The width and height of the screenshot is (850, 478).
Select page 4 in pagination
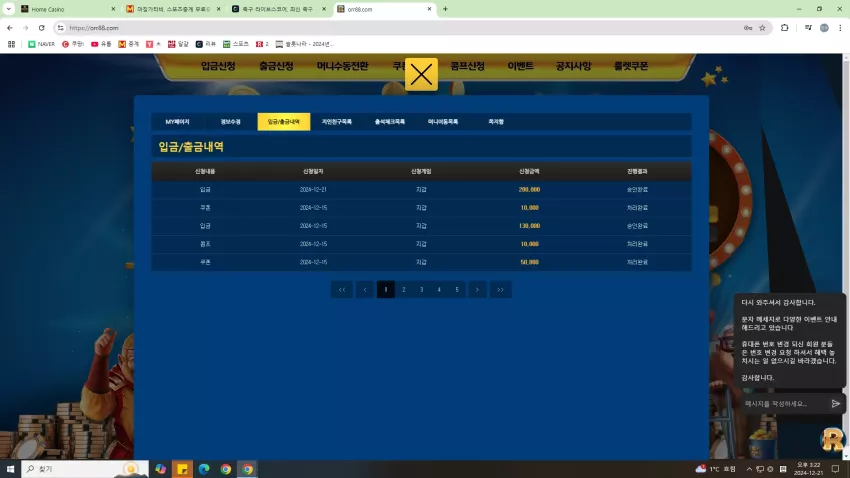tap(439, 289)
